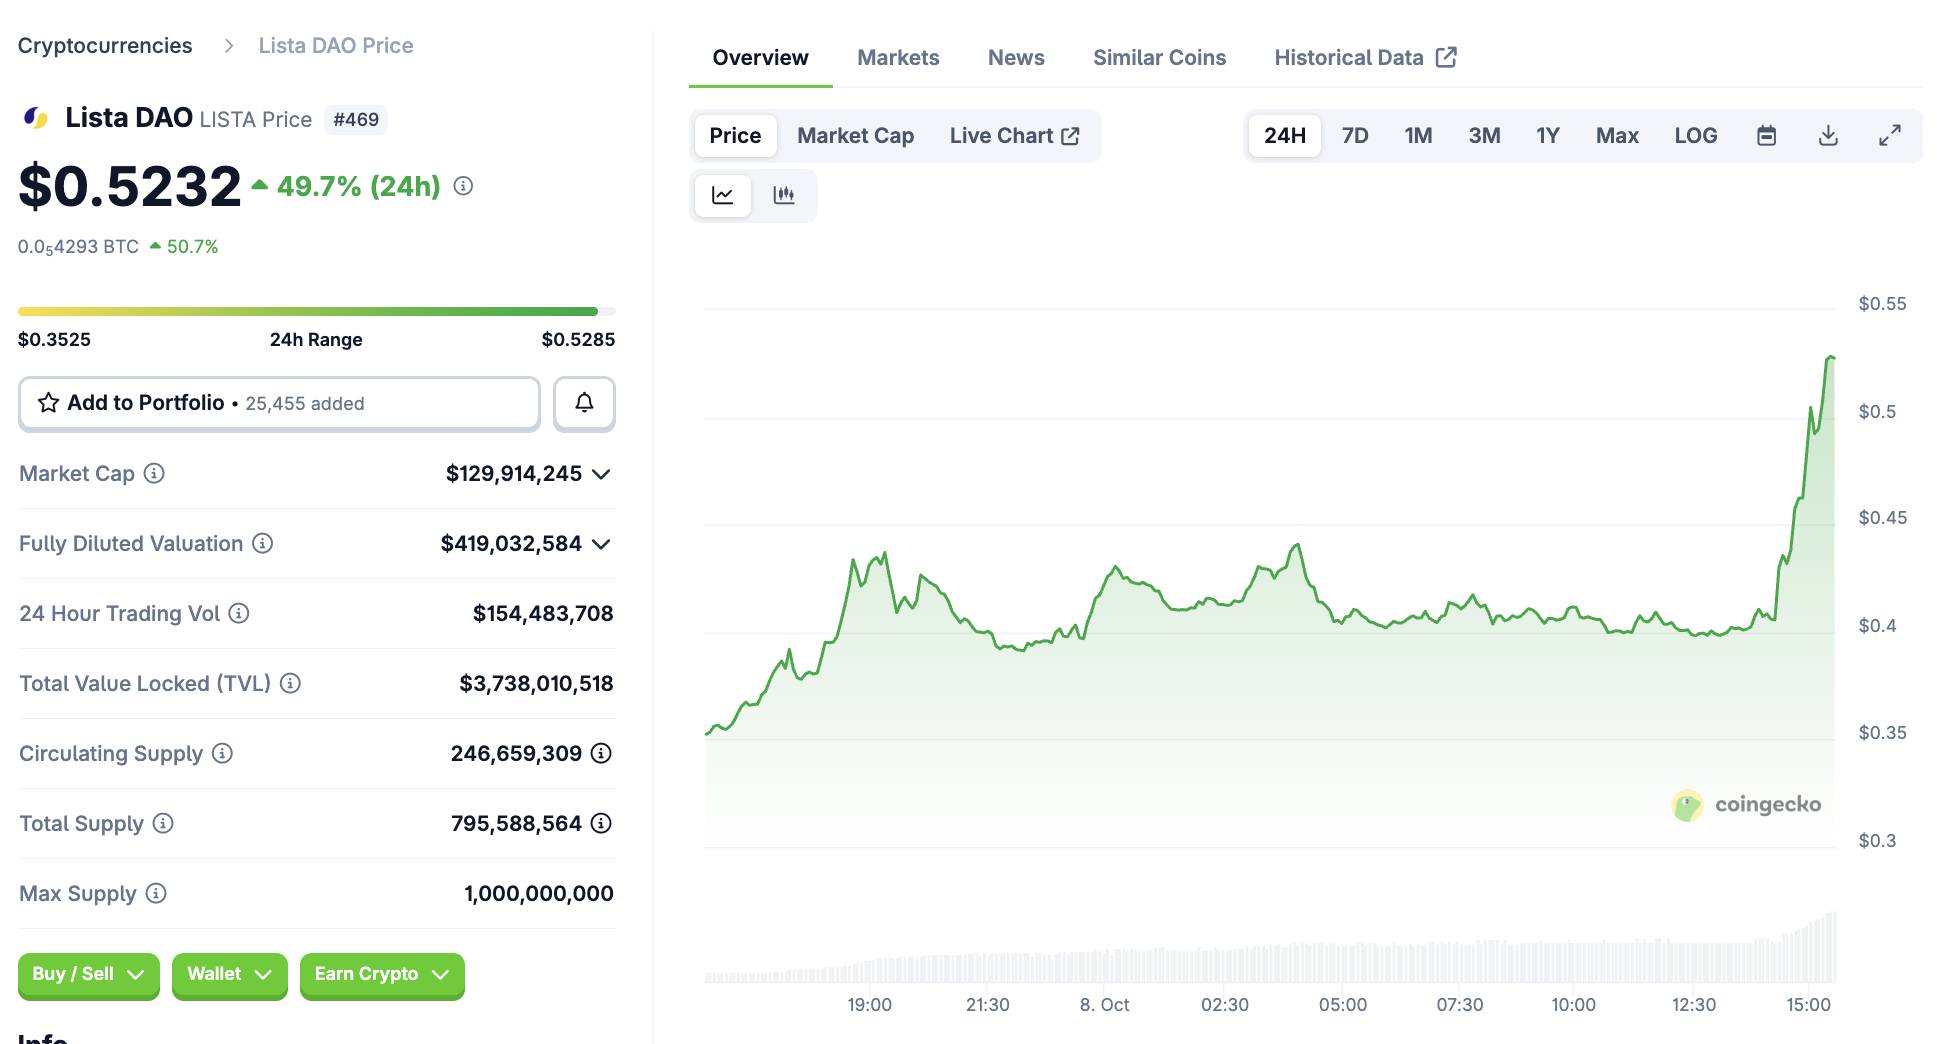
Task: Click info icon beside Circulating Supply value
Action: 601,753
